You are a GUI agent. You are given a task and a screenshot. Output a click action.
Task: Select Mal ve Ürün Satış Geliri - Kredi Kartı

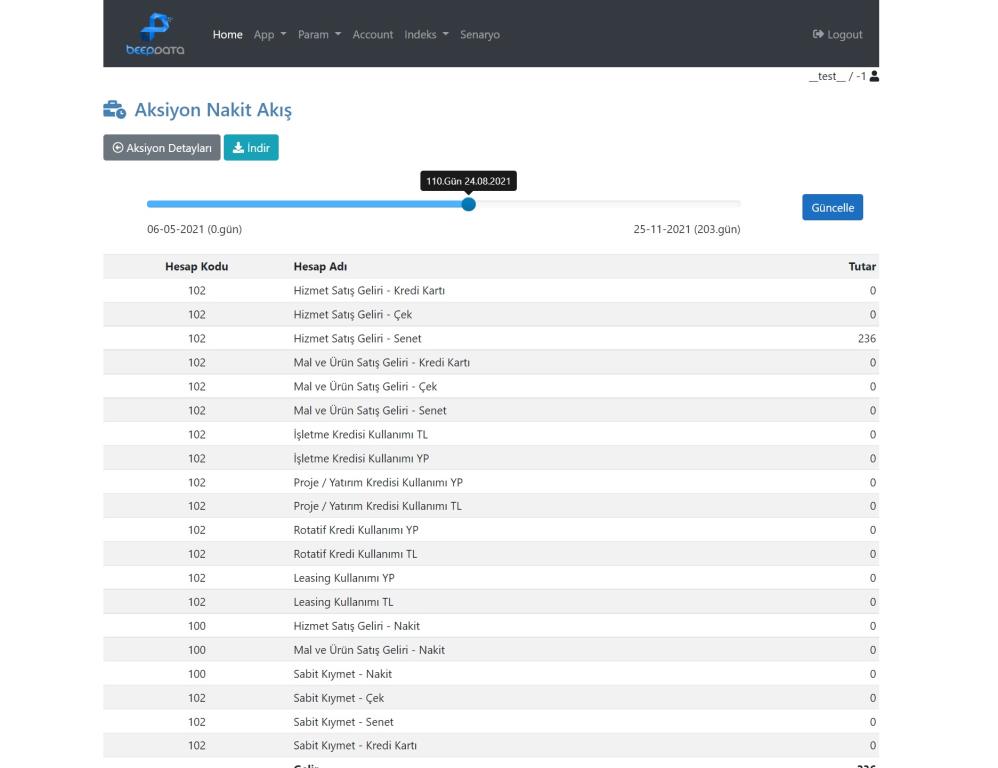point(491,363)
